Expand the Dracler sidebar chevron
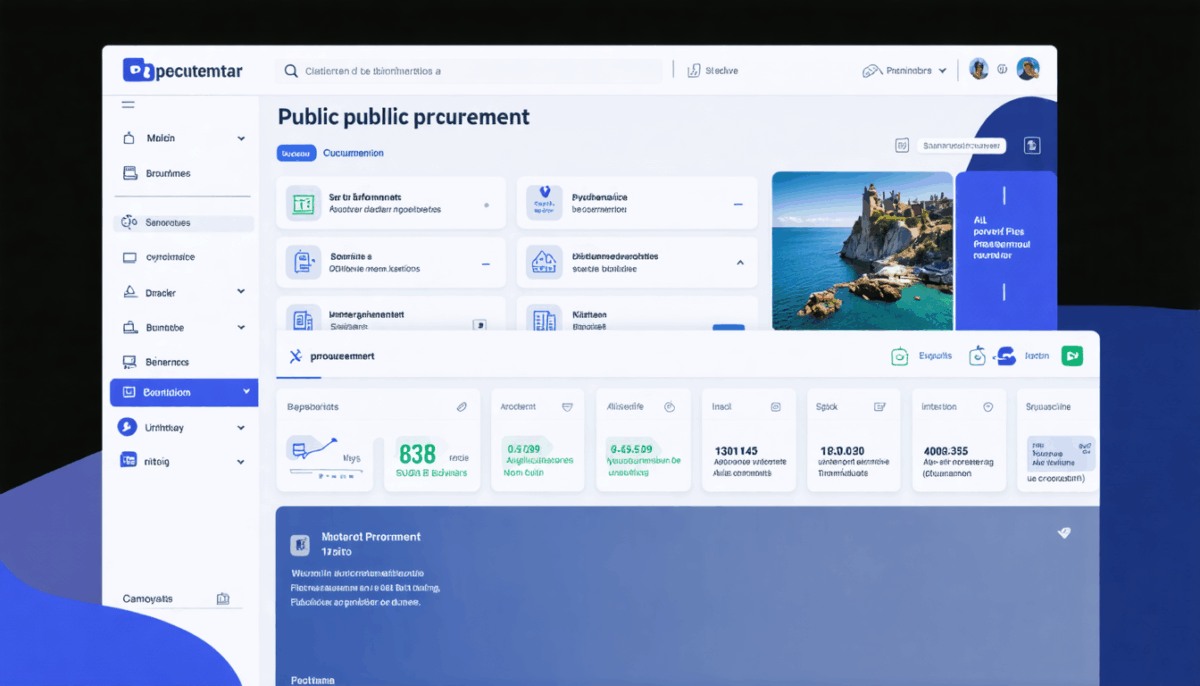The height and width of the screenshot is (686, 1200). point(241,292)
